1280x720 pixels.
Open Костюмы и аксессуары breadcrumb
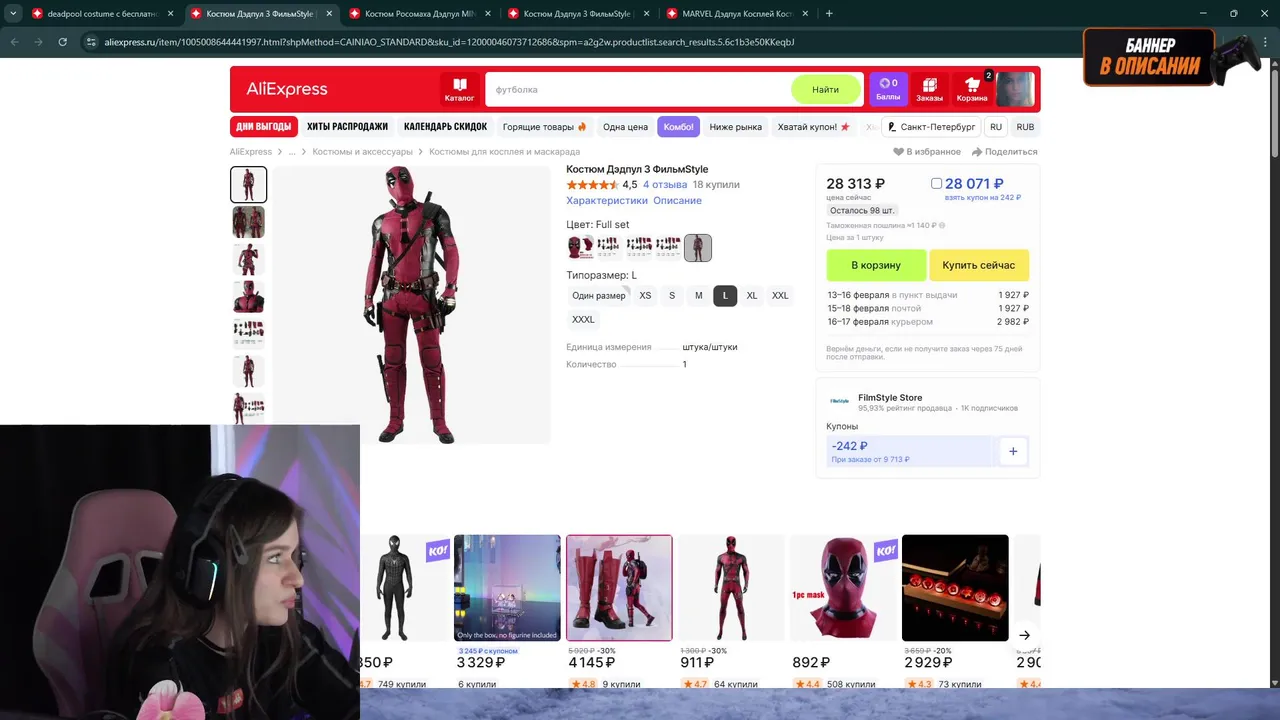[x=362, y=152]
